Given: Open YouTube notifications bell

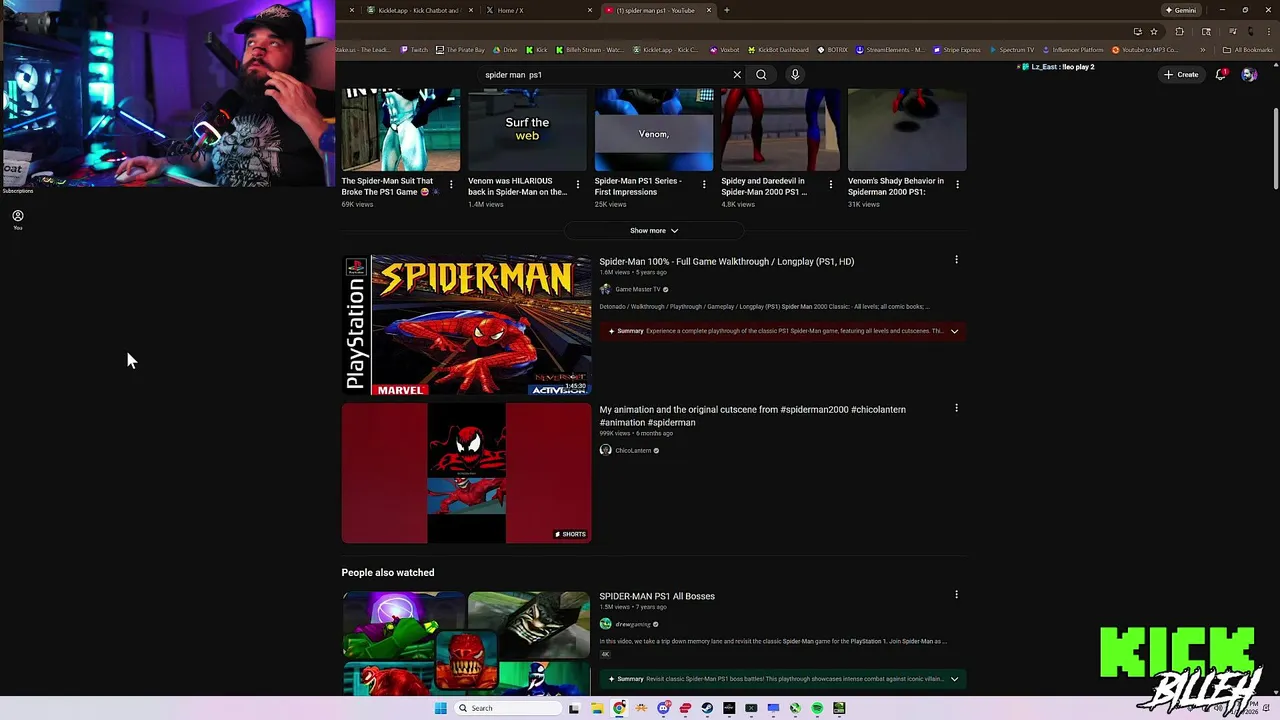Looking at the screenshot, I should tap(1221, 74).
